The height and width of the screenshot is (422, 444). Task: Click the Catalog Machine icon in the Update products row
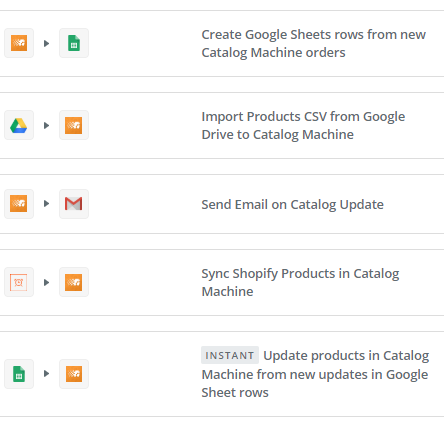point(74,374)
